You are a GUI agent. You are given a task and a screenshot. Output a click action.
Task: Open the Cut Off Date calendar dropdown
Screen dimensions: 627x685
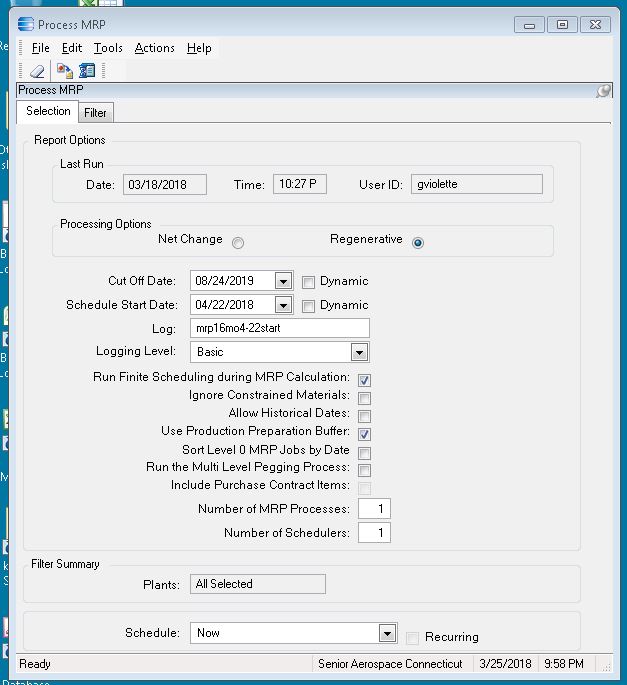(283, 281)
